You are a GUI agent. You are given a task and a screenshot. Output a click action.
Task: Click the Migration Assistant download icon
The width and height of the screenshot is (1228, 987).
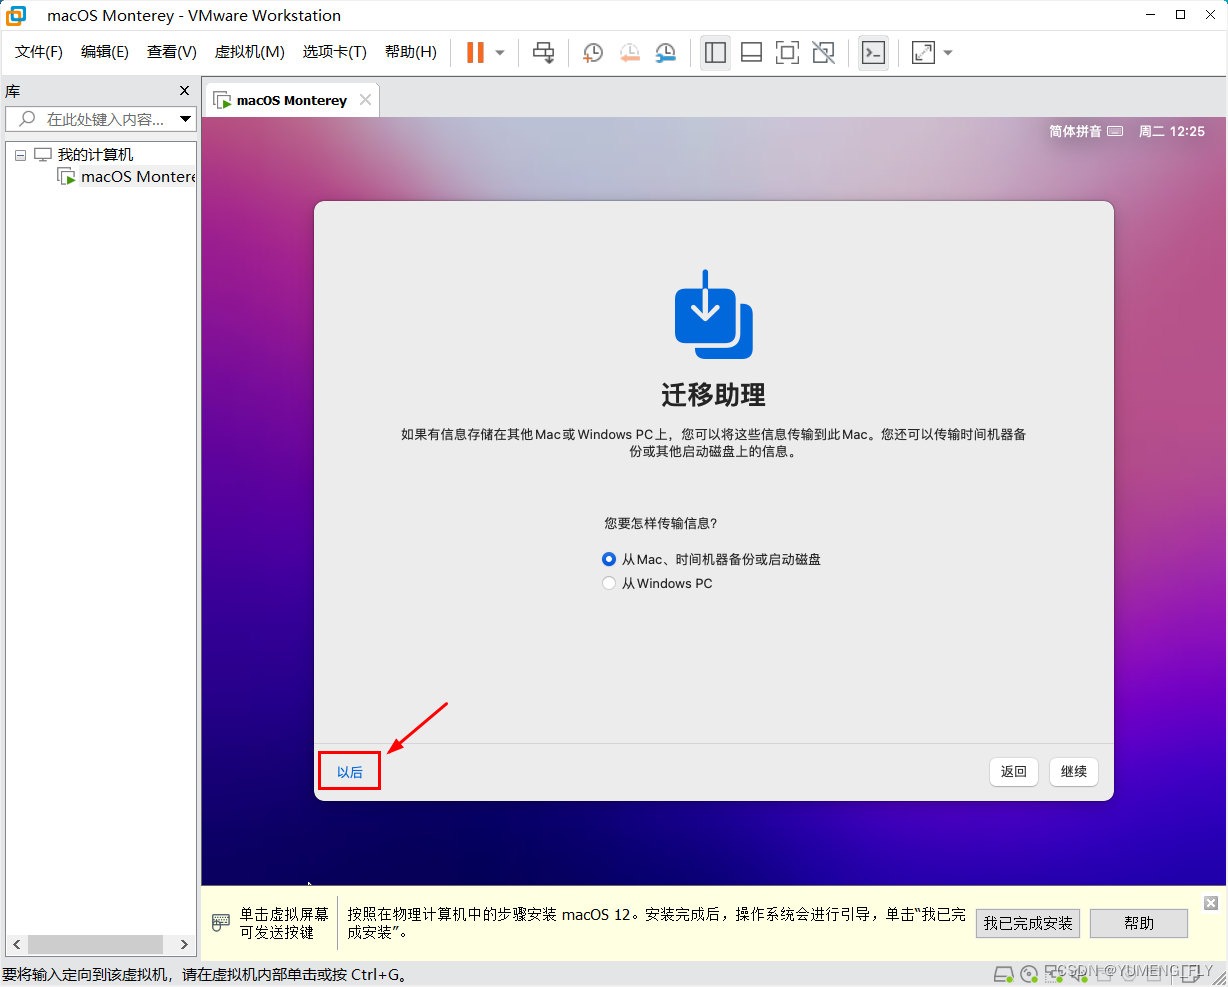point(714,315)
